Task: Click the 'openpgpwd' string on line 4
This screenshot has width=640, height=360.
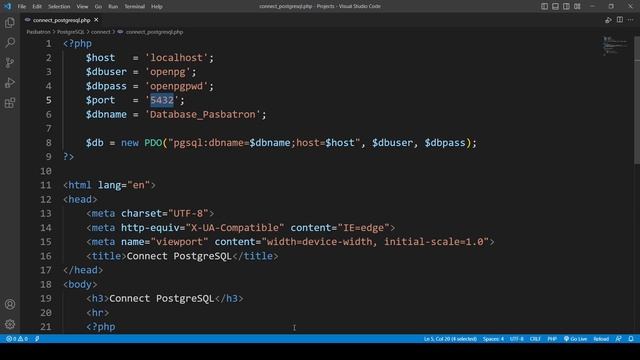Action: coord(177,86)
